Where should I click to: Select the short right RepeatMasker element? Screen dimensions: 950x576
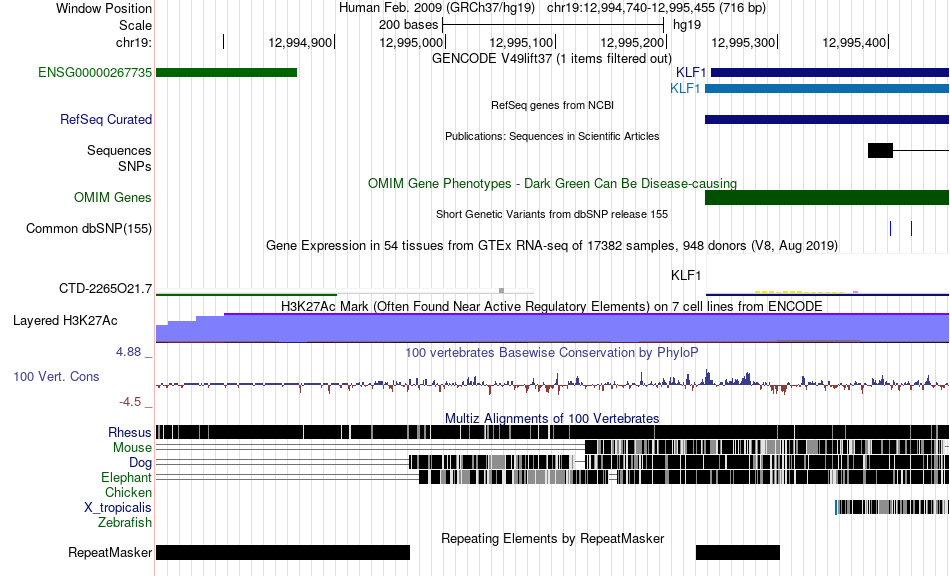pos(738,552)
